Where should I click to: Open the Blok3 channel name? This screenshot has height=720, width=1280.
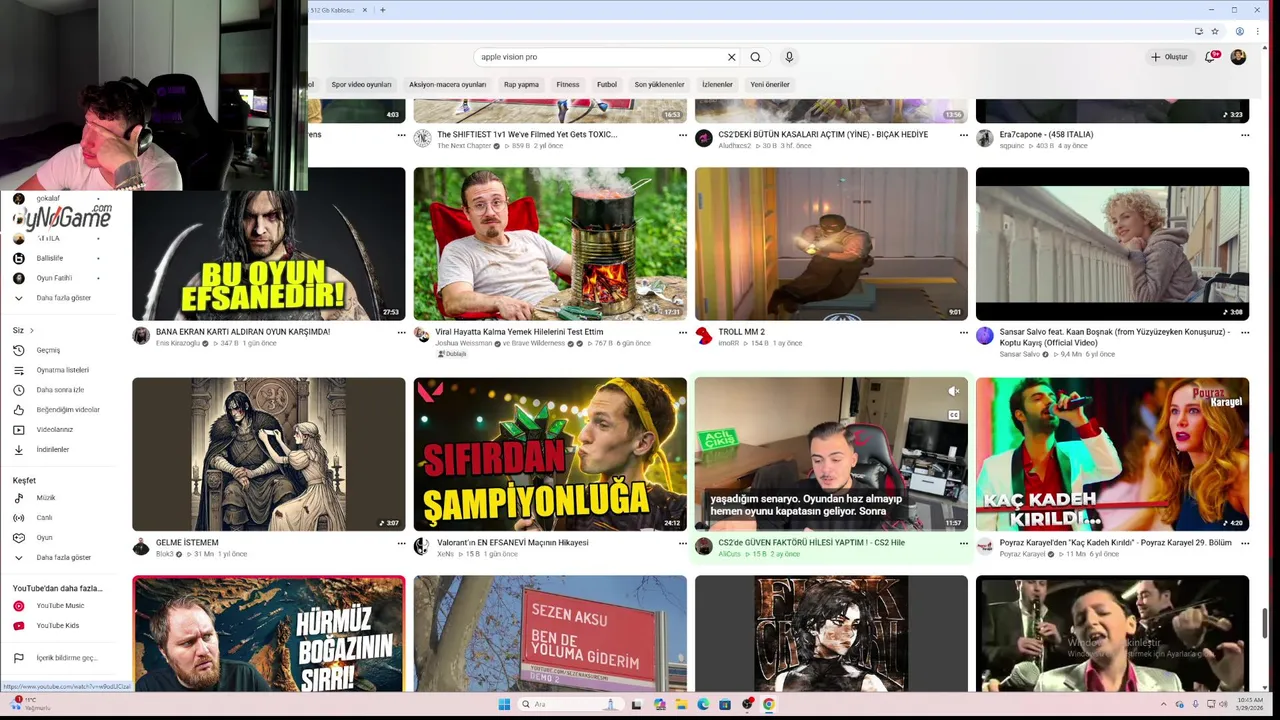tap(165, 554)
